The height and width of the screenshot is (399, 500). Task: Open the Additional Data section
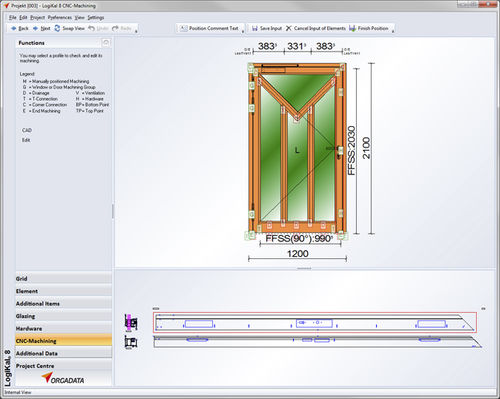(63, 353)
